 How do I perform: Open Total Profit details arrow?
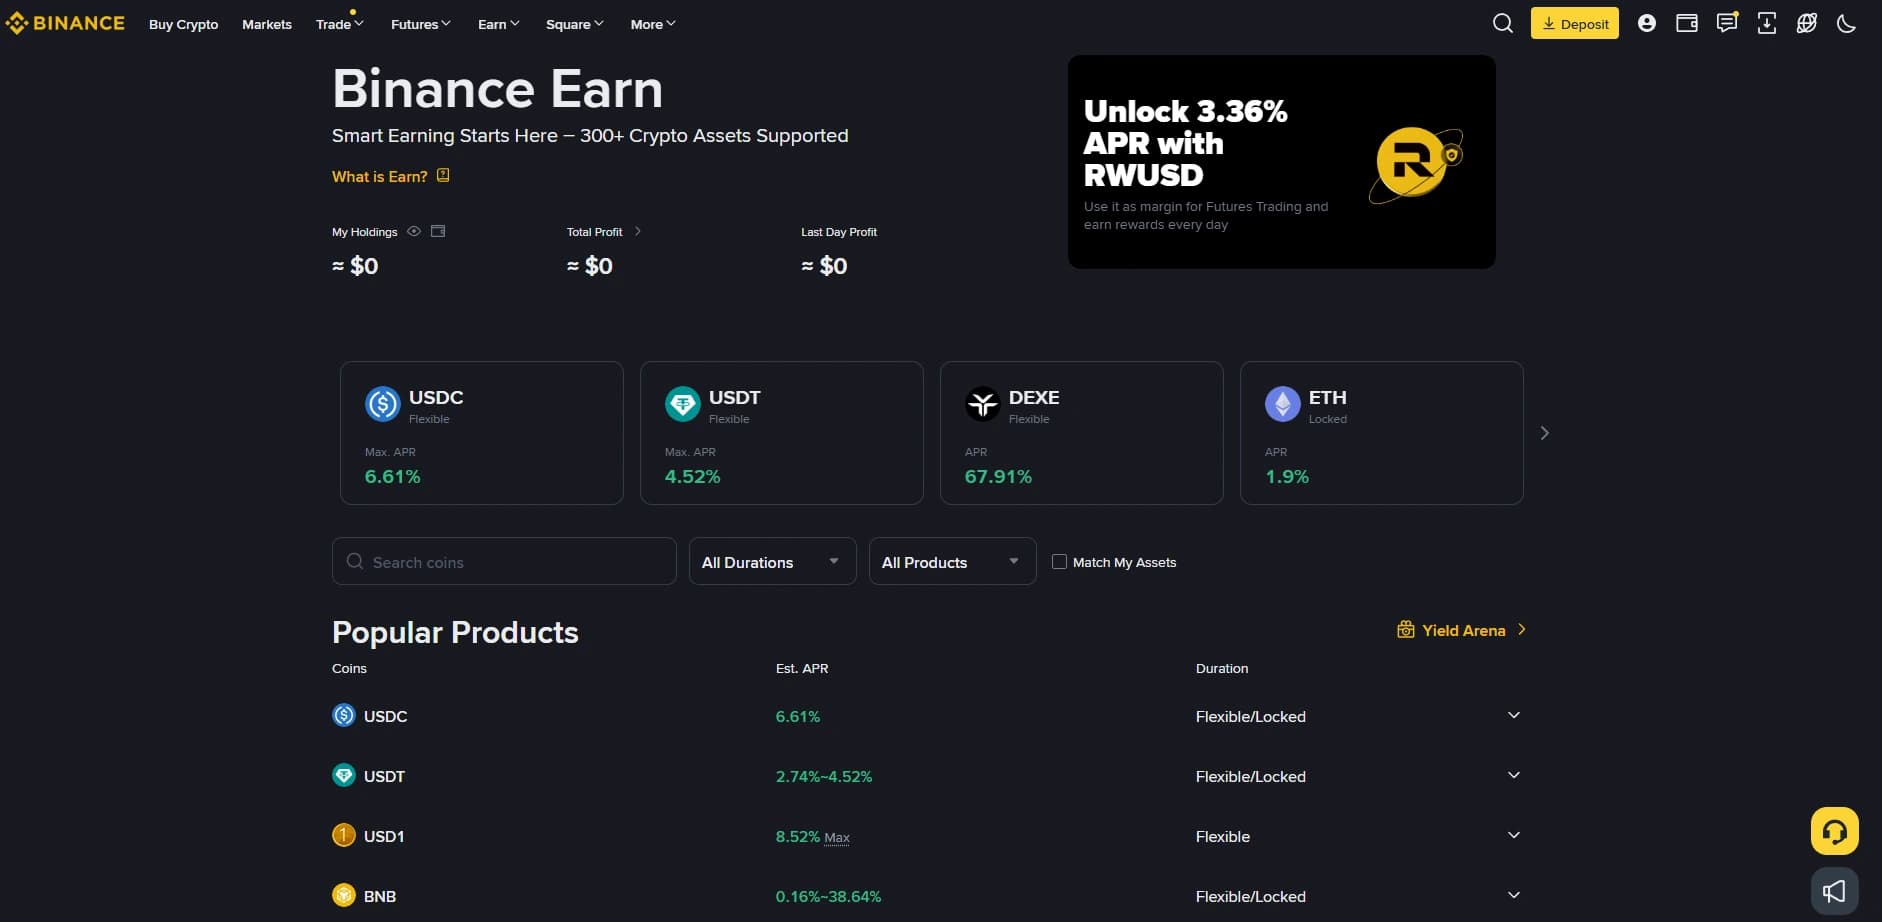point(637,231)
